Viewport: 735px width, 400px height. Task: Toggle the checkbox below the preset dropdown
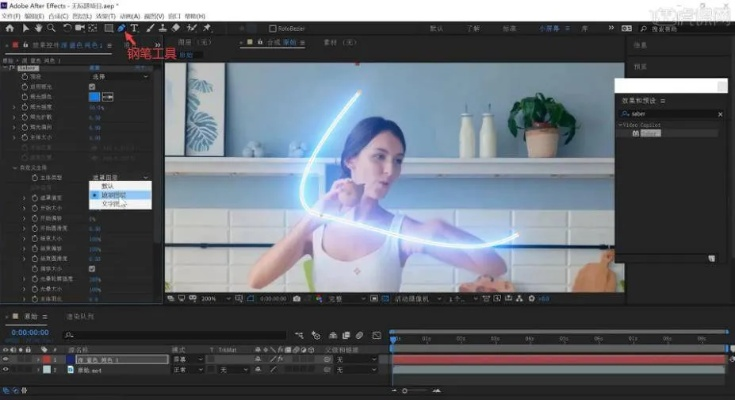[92, 88]
